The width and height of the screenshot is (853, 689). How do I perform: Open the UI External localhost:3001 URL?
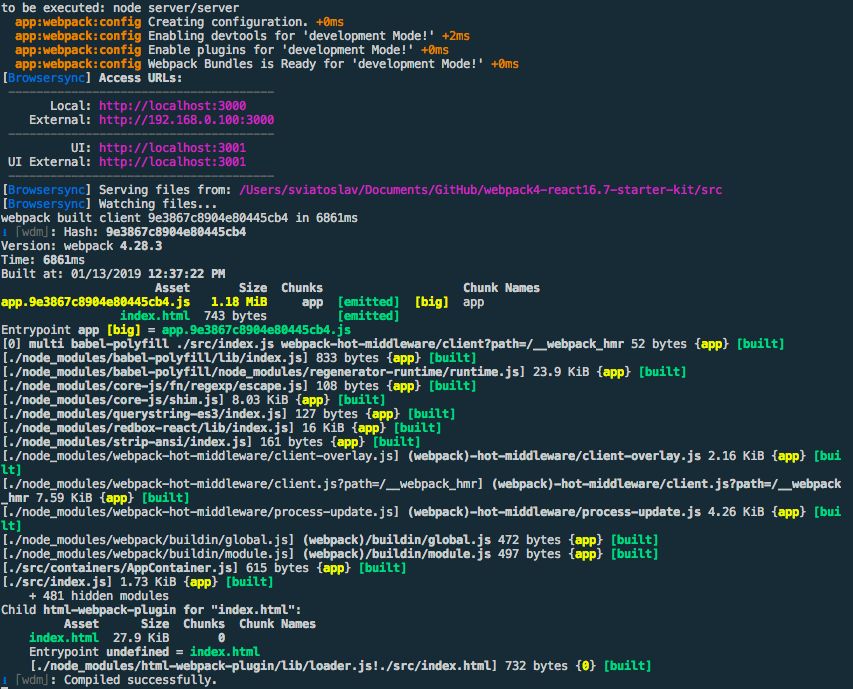tap(172, 162)
